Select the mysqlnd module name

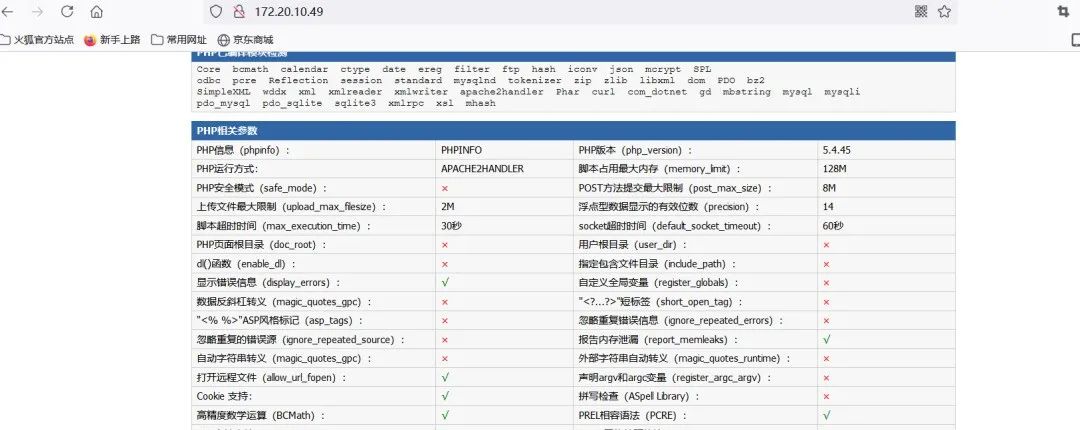[x=475, y=81]
